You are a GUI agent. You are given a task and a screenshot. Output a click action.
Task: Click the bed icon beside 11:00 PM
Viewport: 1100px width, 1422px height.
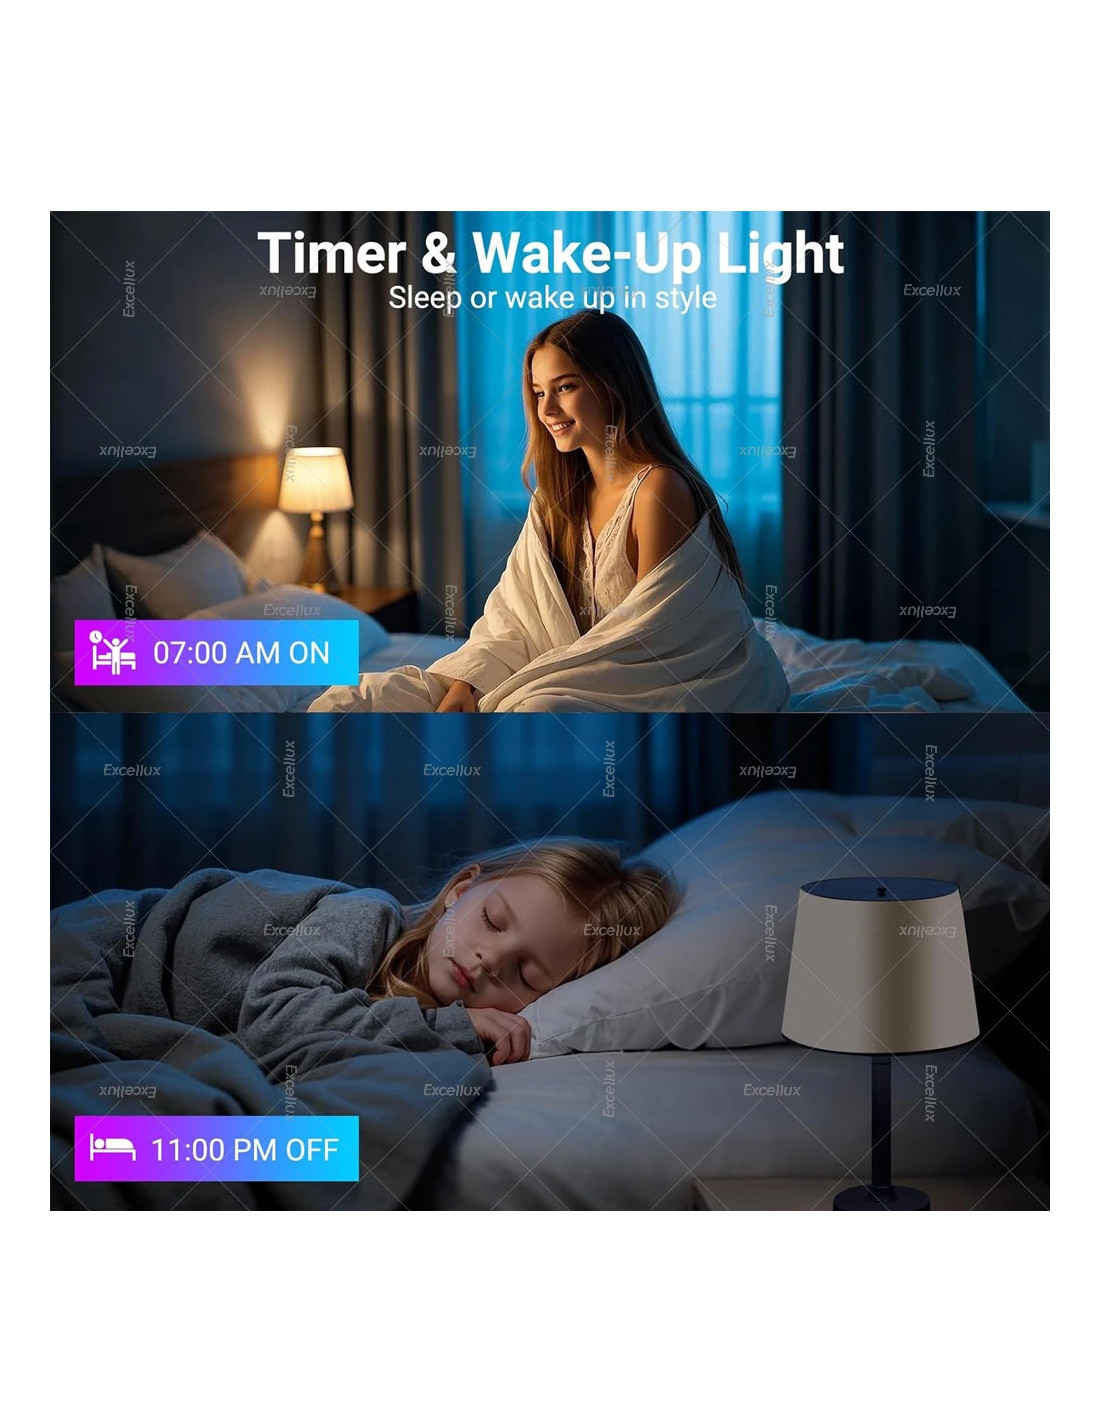click(x=112, y=1147)
